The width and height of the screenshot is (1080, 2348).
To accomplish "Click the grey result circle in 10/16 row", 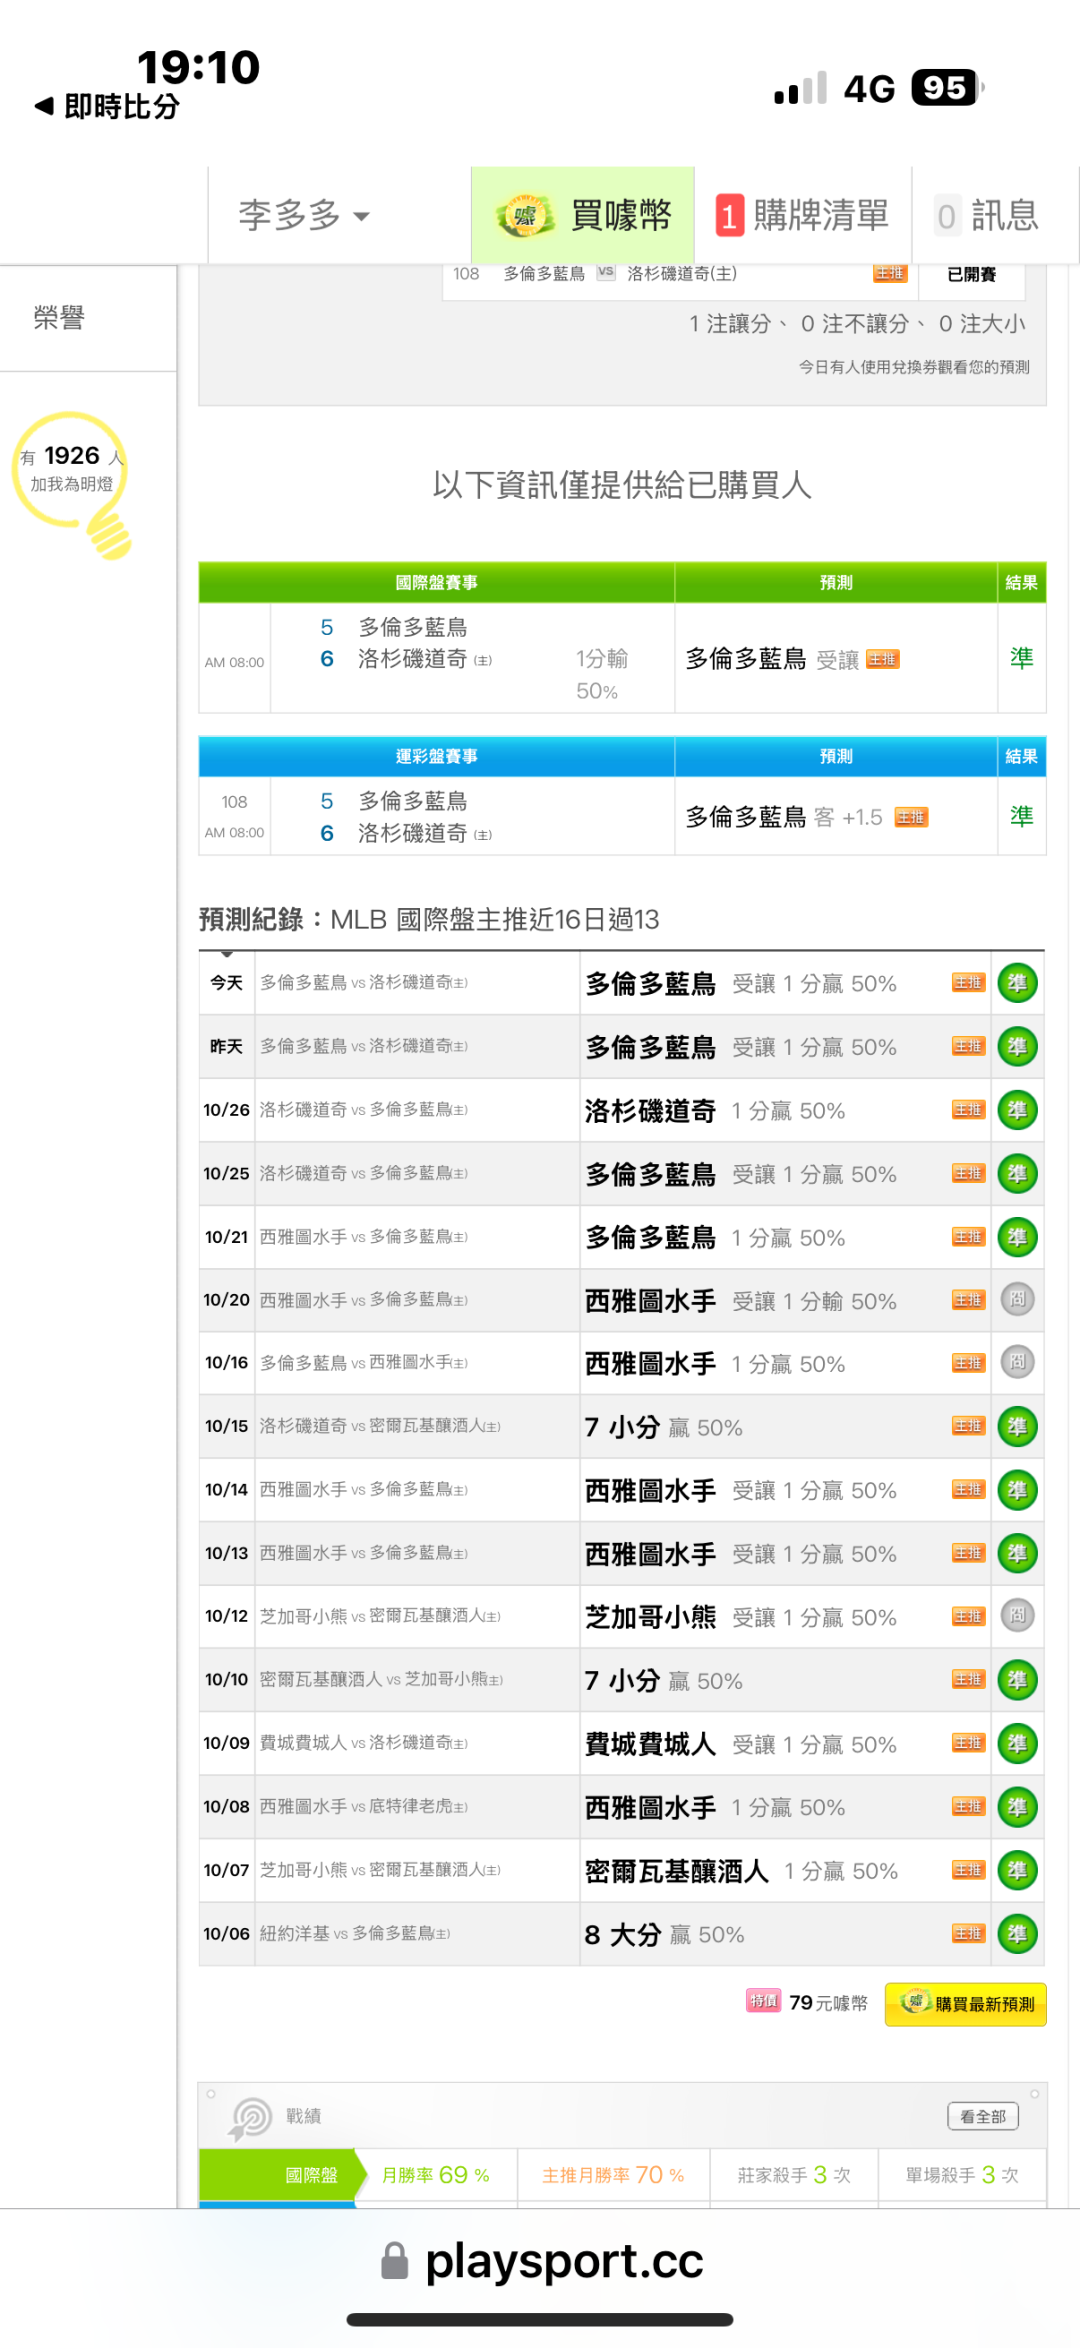I will [x=1017, y=1362].
